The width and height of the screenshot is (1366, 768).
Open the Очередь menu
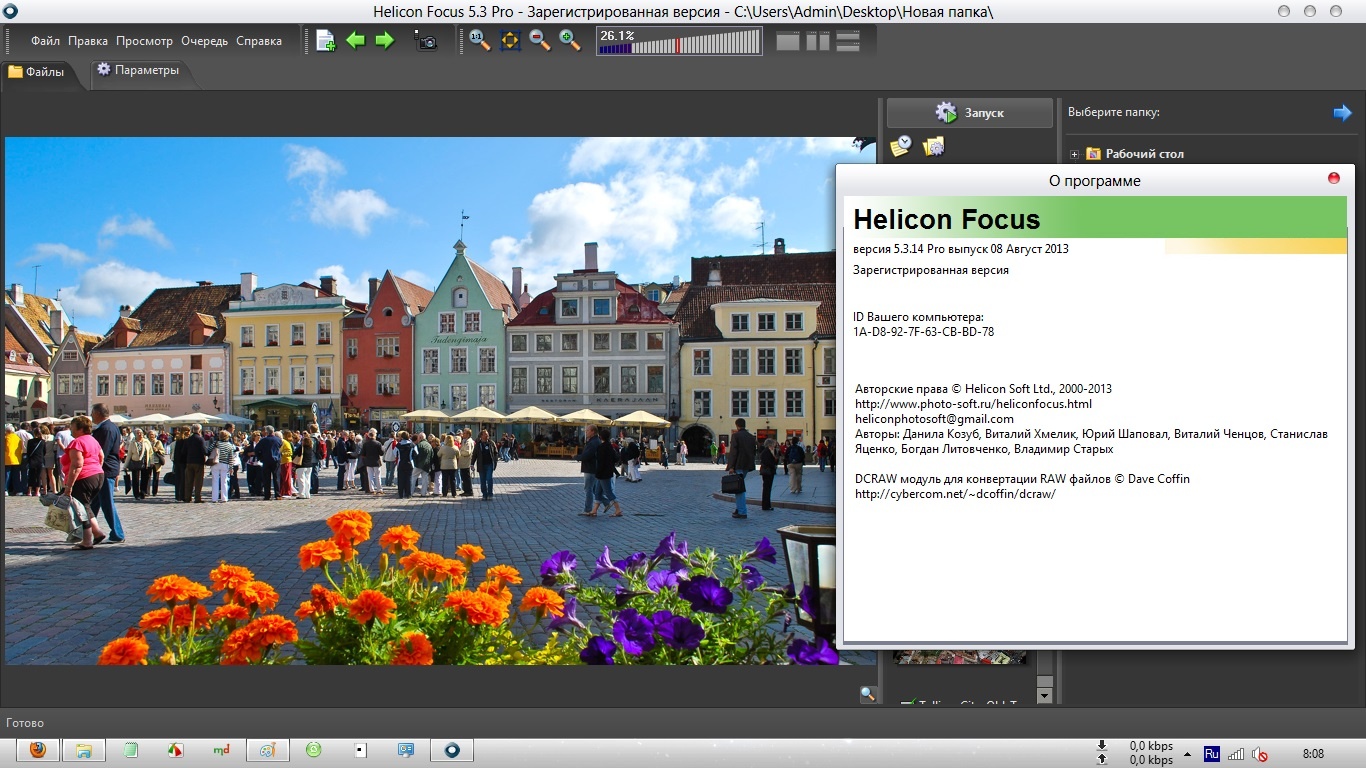205,41
